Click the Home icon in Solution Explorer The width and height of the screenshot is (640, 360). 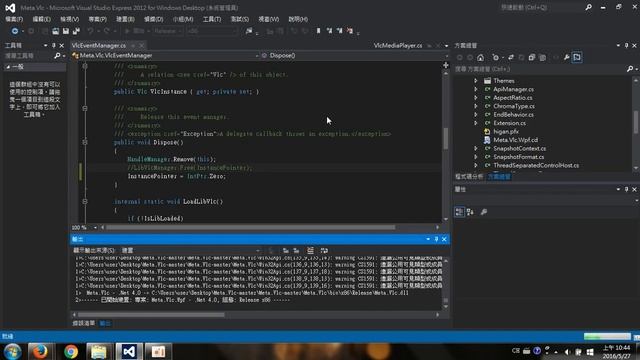(480, 58)
